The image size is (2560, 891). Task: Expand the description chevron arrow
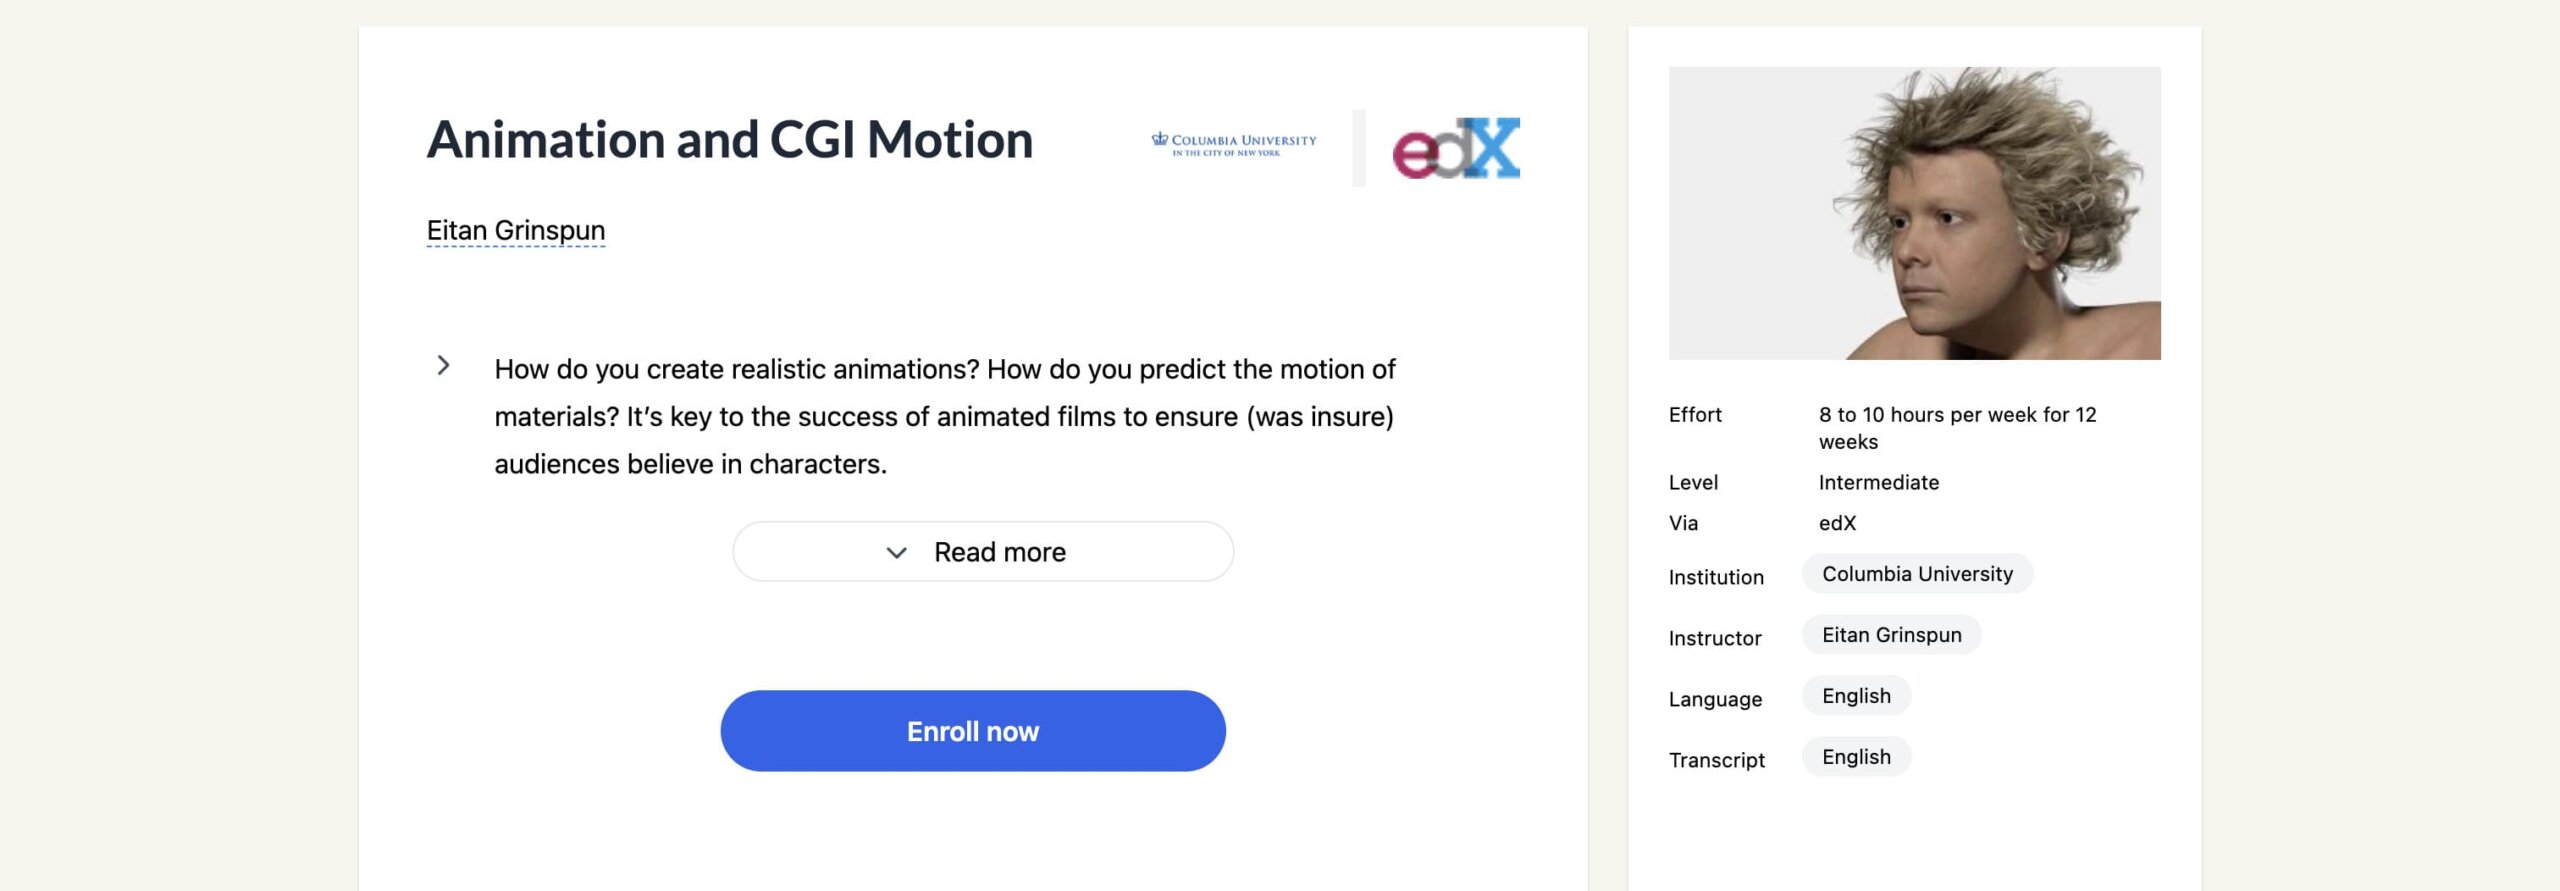point(443,366)
